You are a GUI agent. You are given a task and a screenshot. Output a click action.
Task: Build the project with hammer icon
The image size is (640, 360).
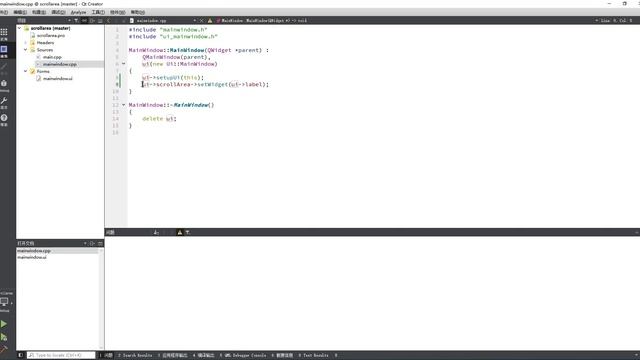(3, 348)
